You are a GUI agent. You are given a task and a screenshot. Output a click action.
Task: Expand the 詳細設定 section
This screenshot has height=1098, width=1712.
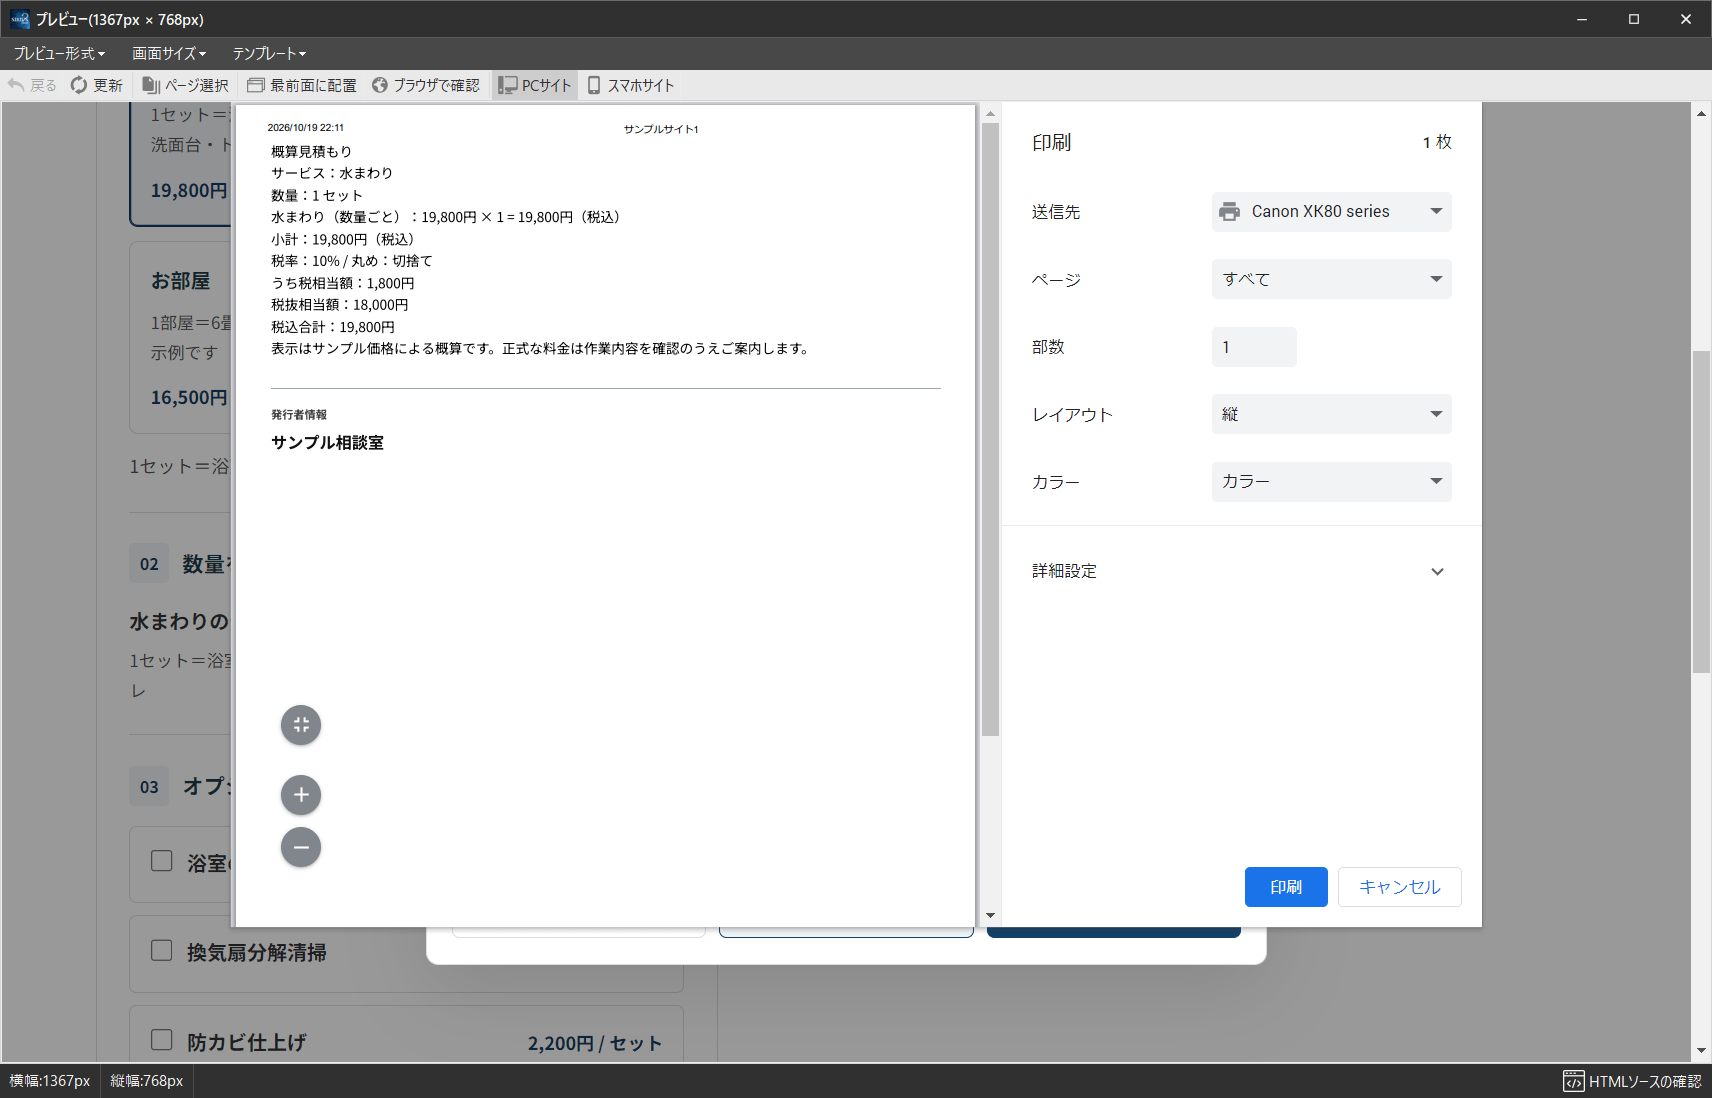[1241, 571]
